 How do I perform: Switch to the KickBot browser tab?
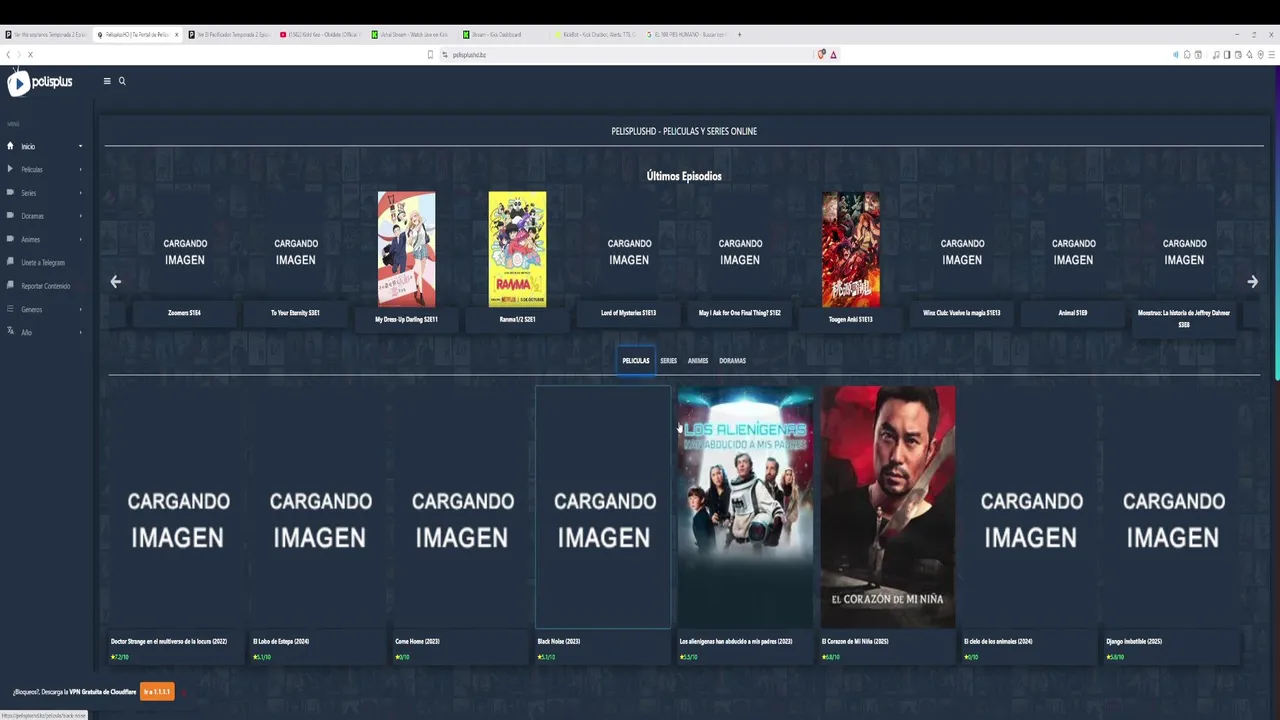595,34
